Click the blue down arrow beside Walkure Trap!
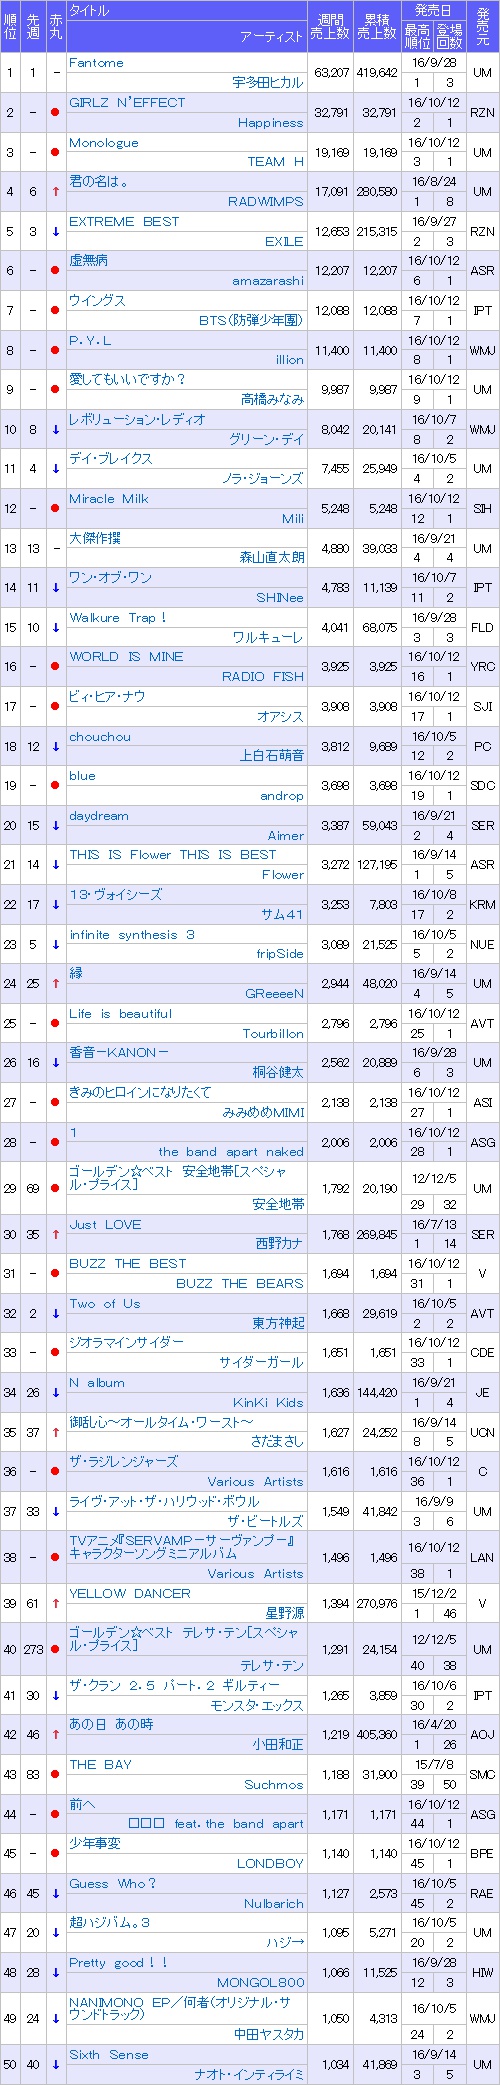This screenshot has height=2085, width=500. [x=55, y=628]
